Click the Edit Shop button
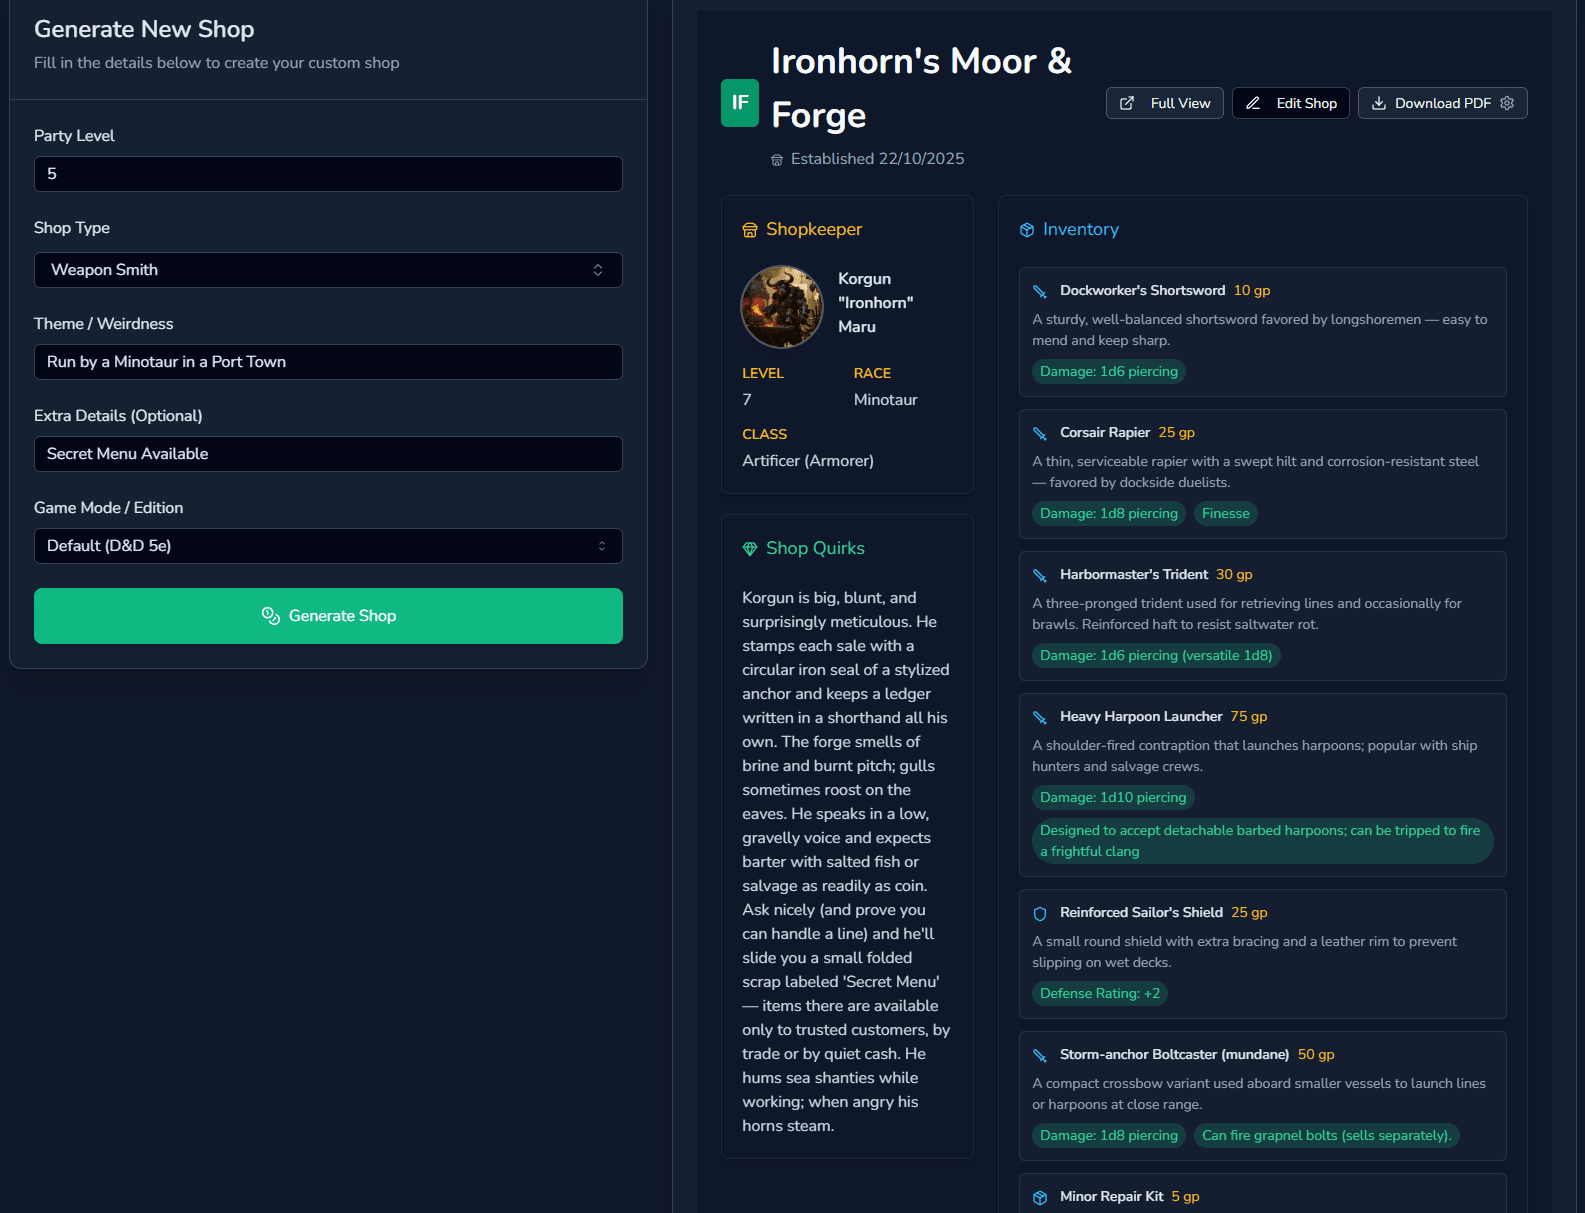 [x=1291, y=103]
